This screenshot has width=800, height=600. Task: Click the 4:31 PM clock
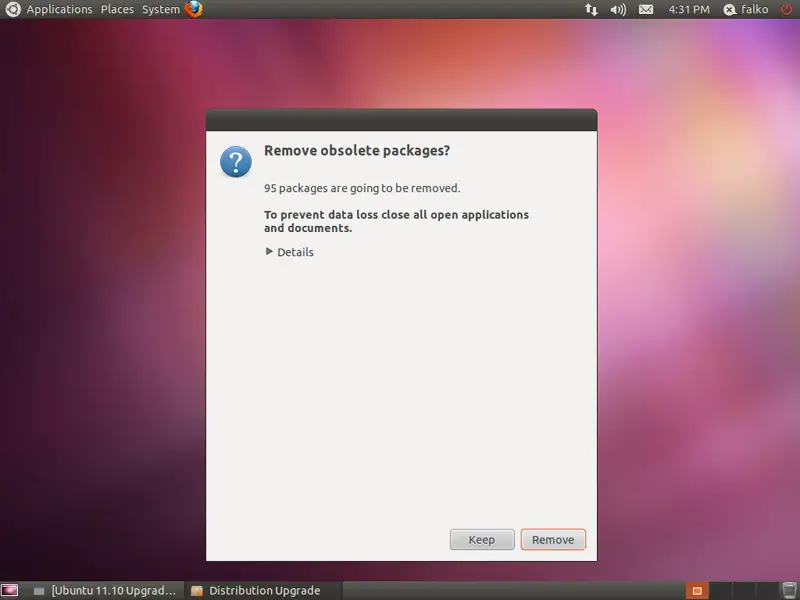pos(689,9)
